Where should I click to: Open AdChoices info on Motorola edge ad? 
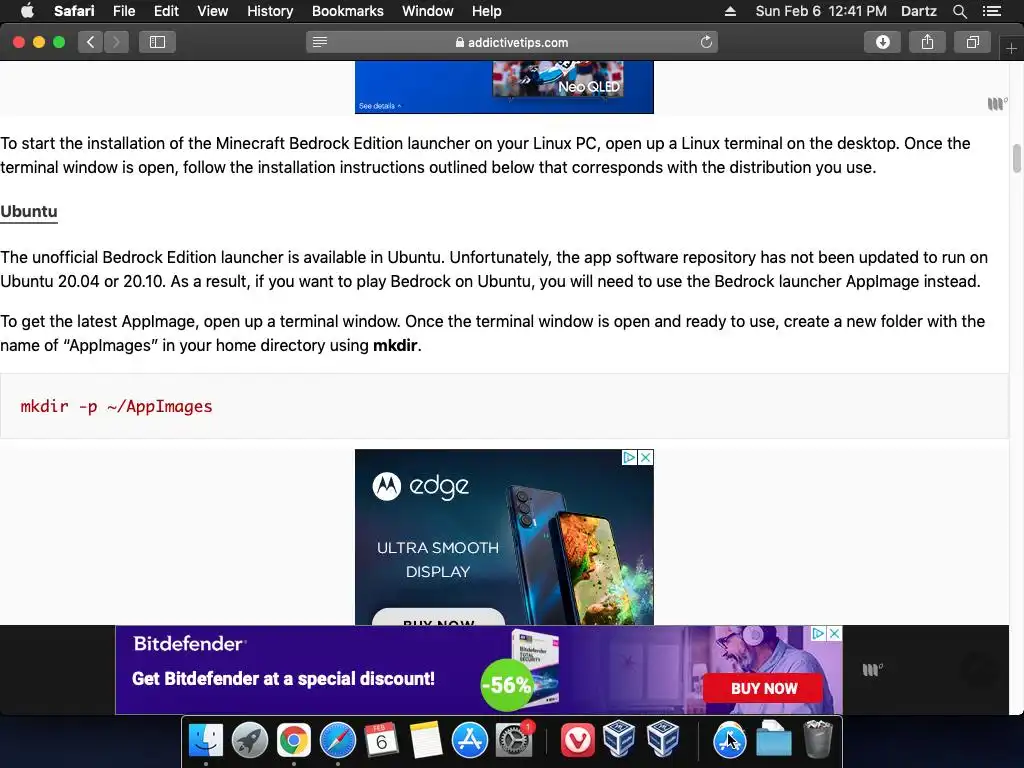(629, 457)
